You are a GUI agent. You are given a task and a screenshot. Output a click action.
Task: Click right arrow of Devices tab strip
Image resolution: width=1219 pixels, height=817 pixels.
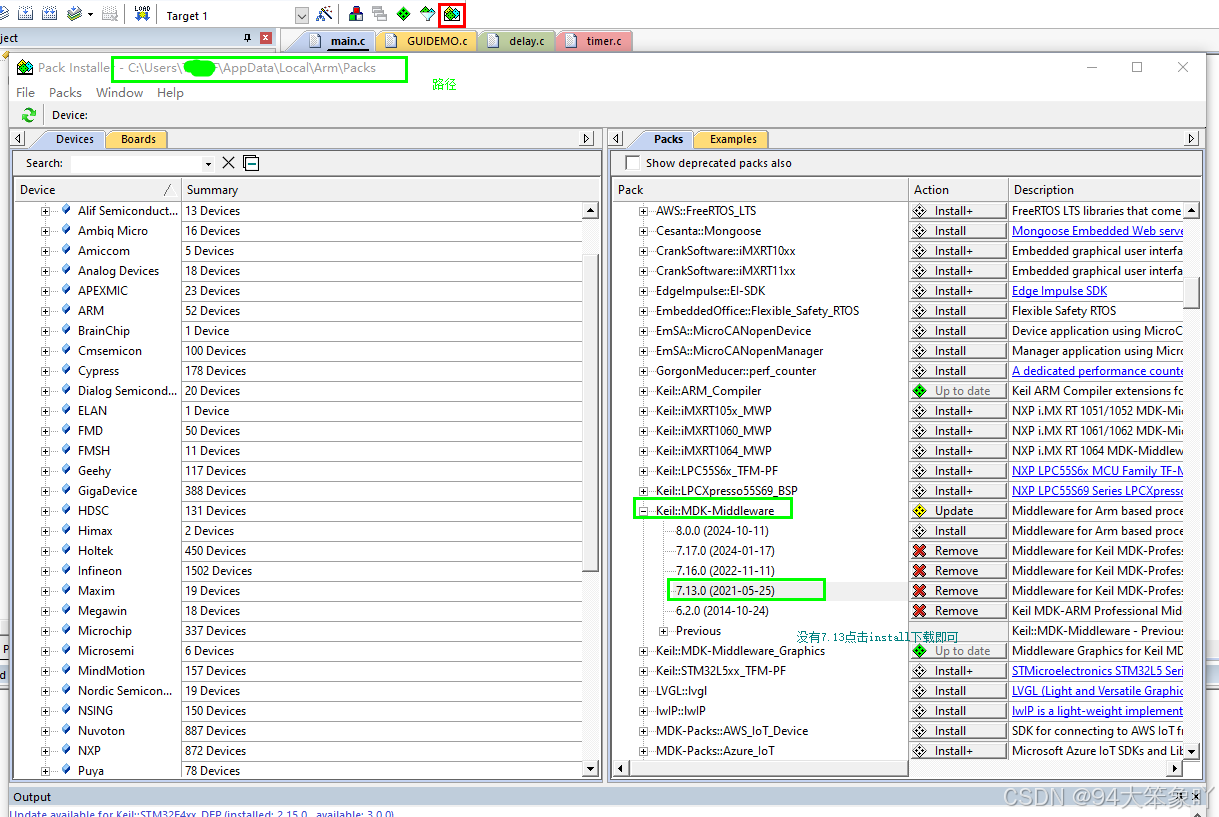coord(587,139)
